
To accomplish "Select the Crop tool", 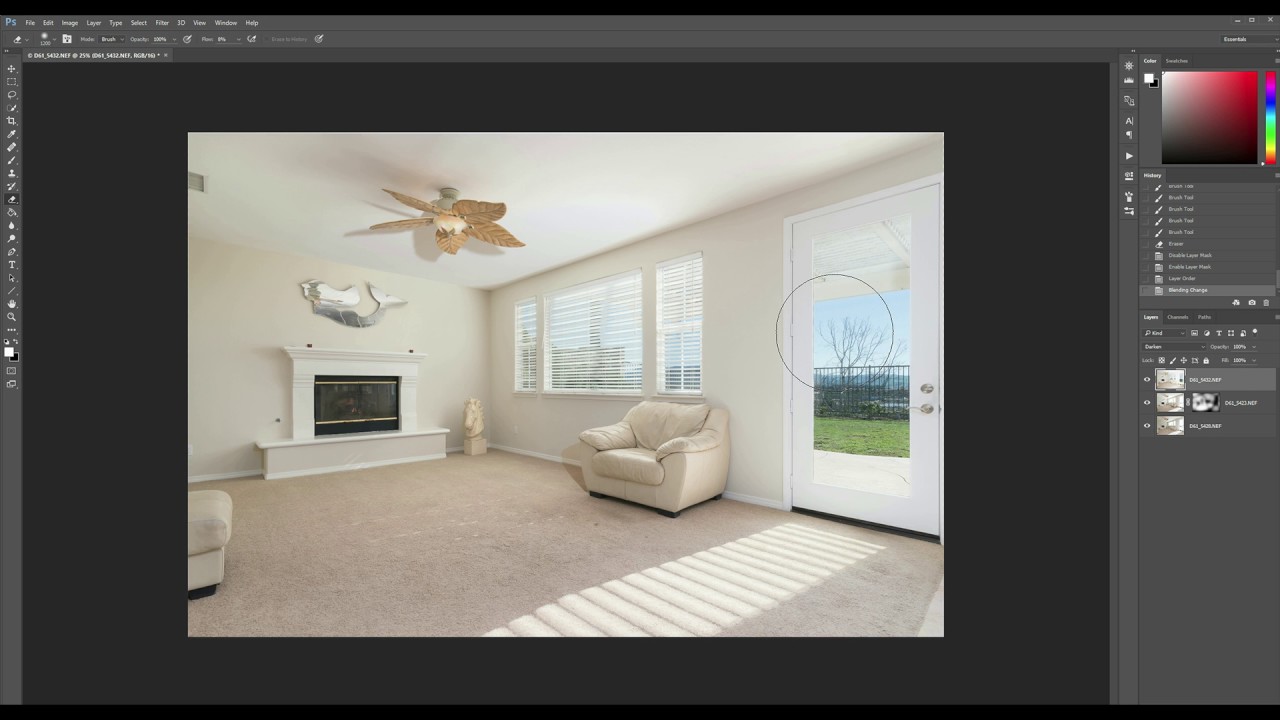I will click(11, 121).
